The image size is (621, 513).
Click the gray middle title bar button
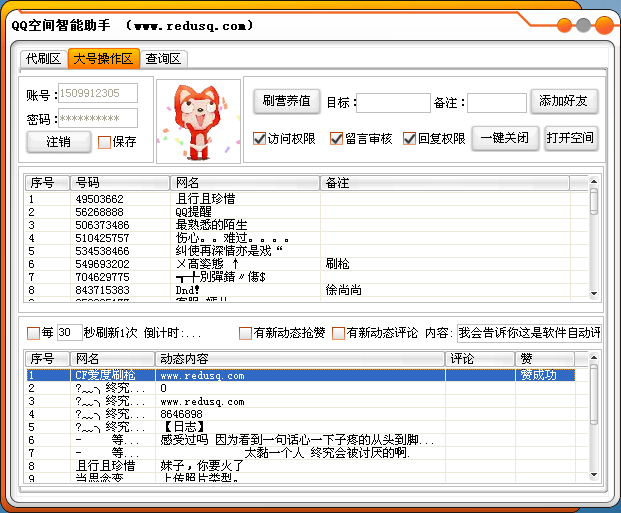(583, 26)
